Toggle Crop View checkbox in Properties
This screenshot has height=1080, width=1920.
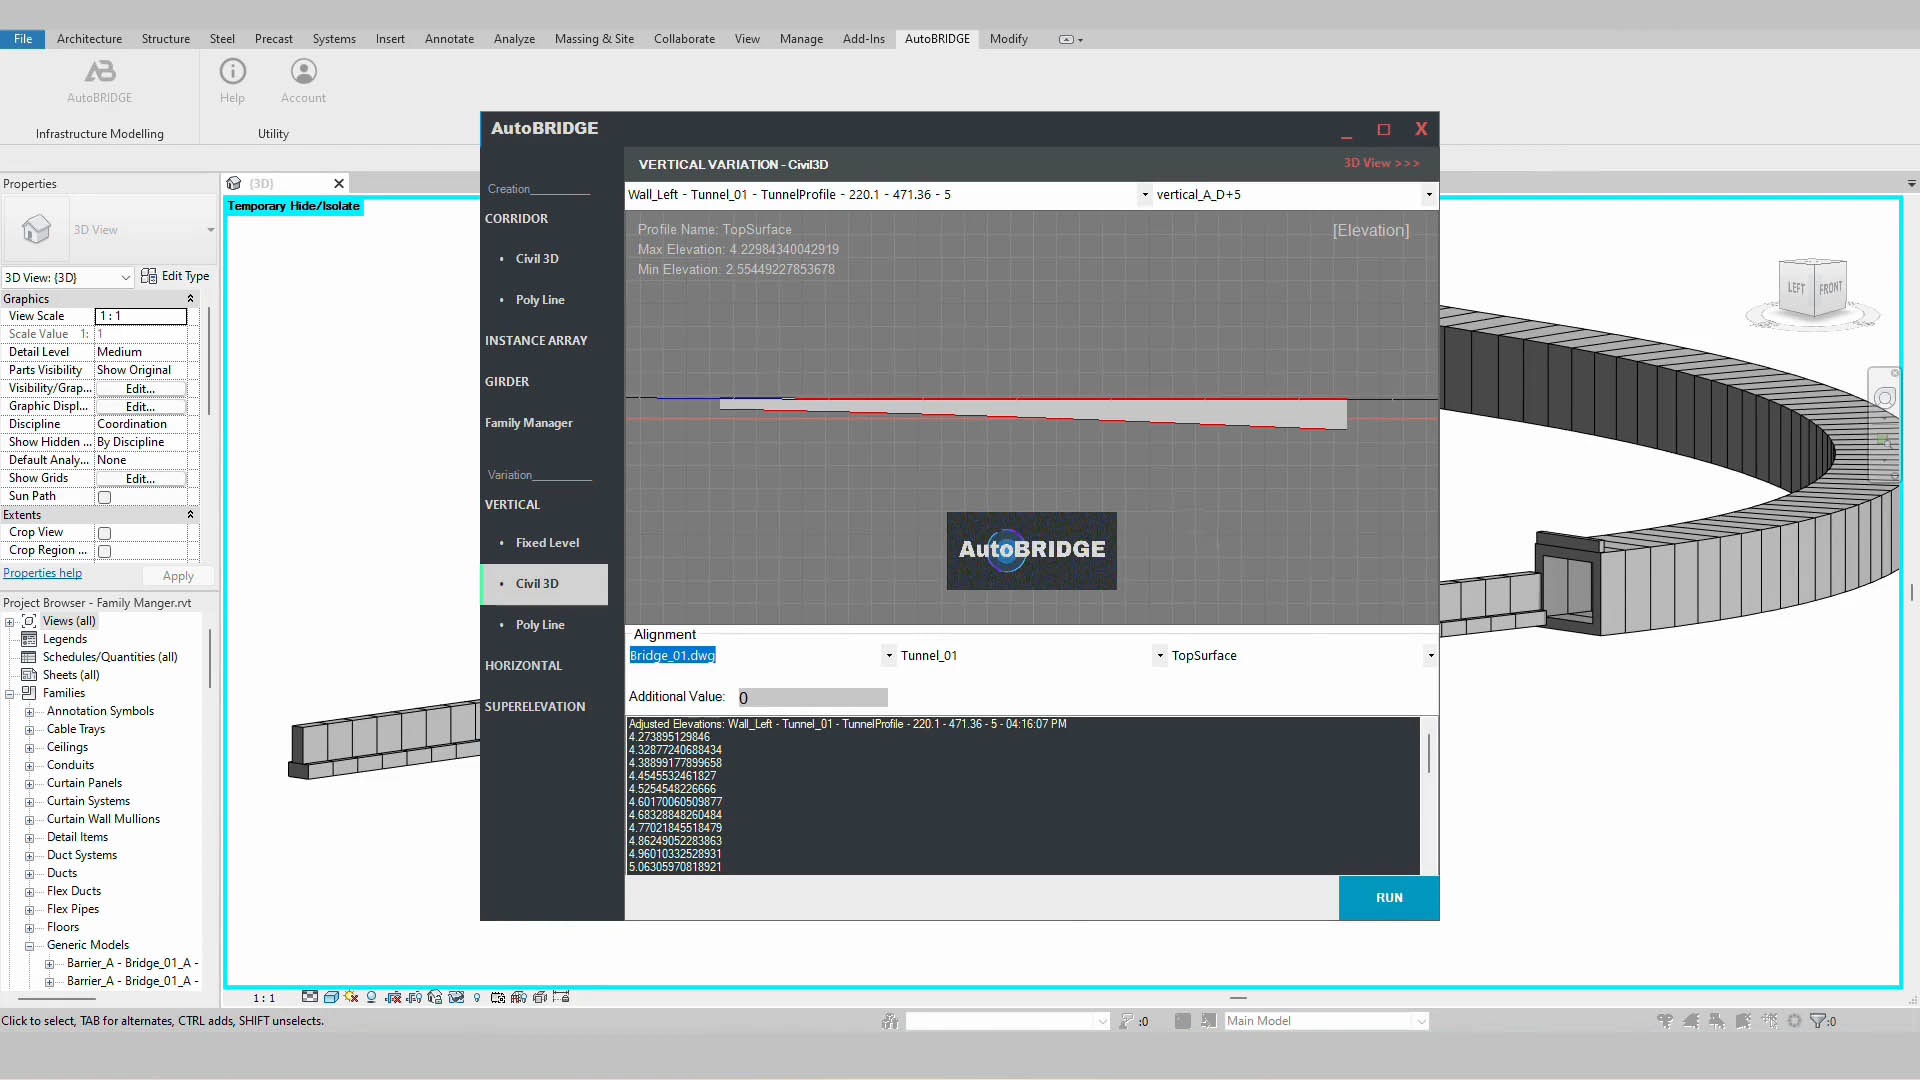[104, 533]
